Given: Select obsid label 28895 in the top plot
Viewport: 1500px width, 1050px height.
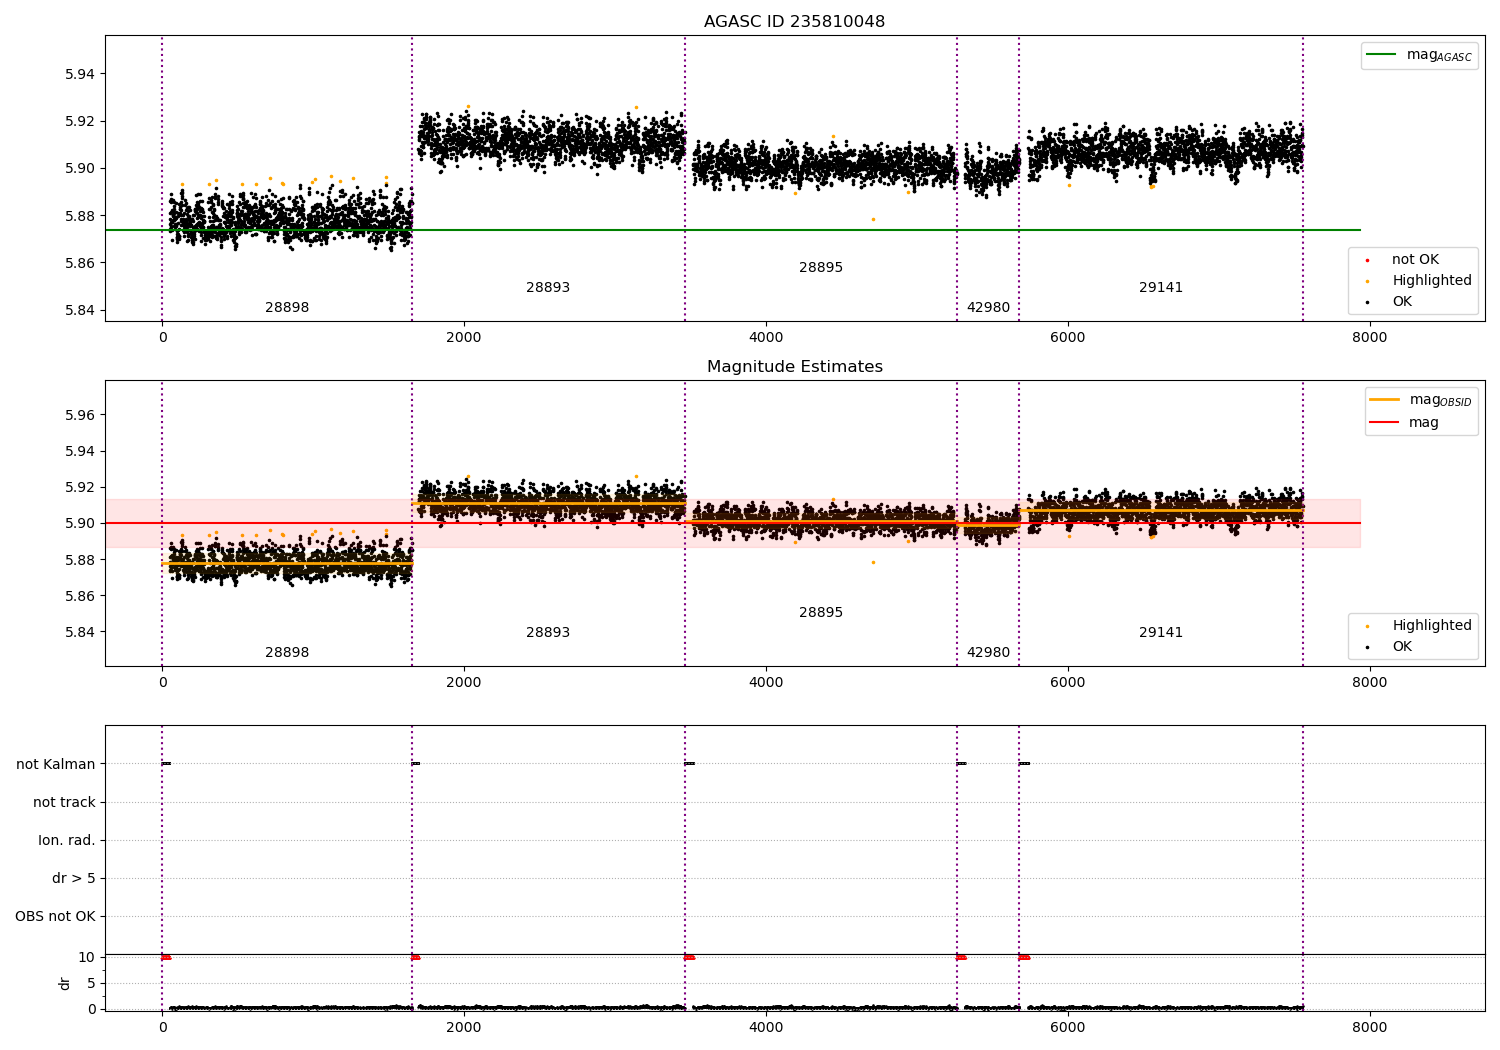Looking at the screenshot, I should (821, 268).
